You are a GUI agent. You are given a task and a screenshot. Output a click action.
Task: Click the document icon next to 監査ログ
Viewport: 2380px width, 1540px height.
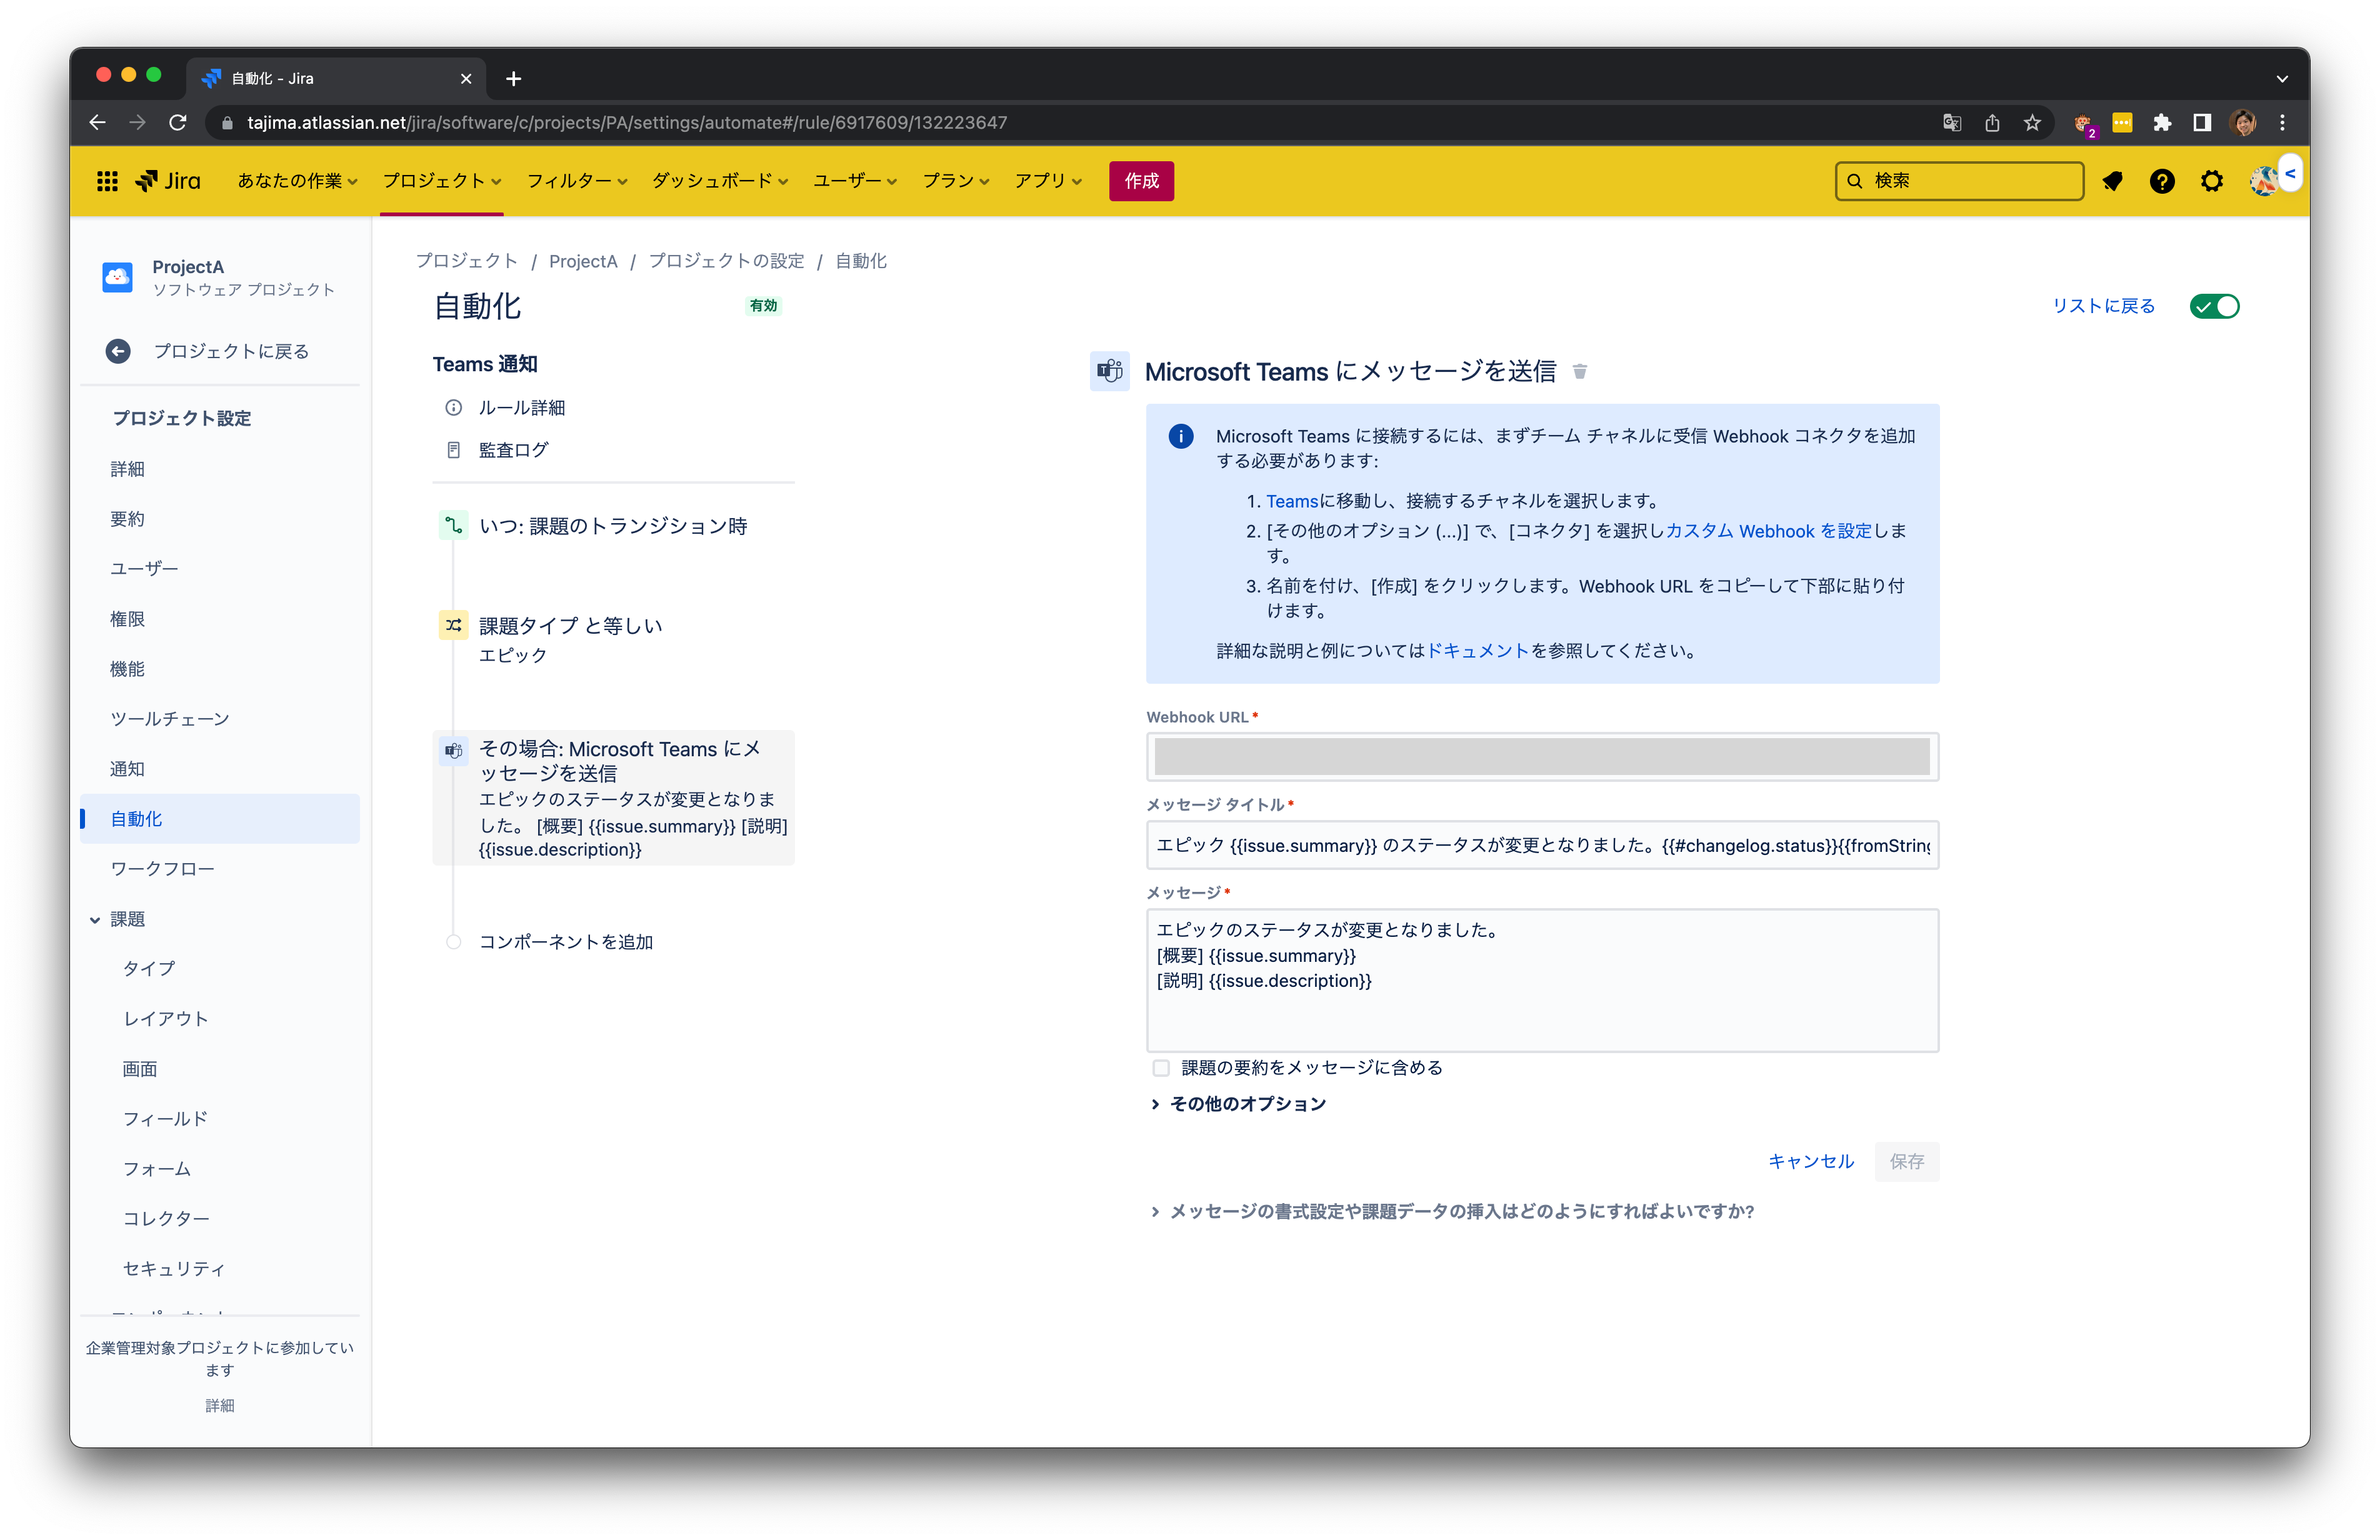(x=454, y=450)
